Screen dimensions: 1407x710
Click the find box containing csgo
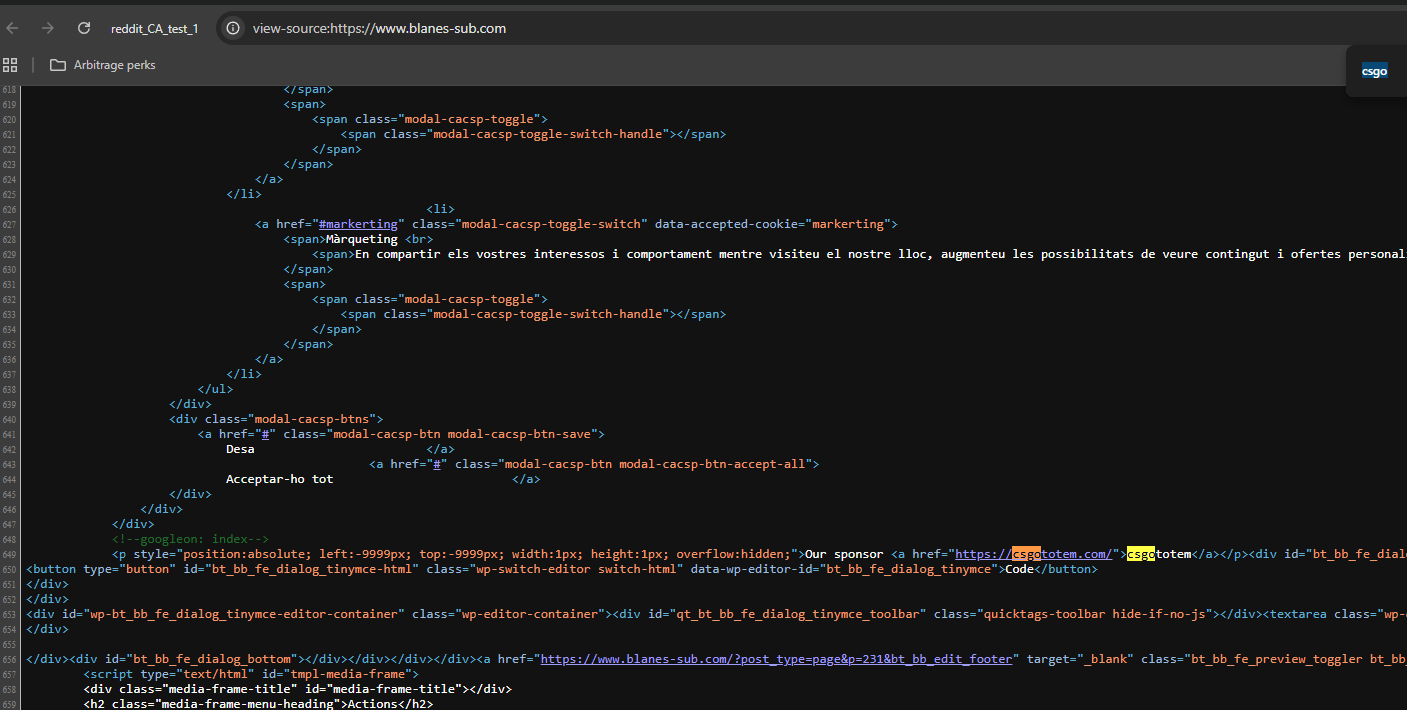1375,71
